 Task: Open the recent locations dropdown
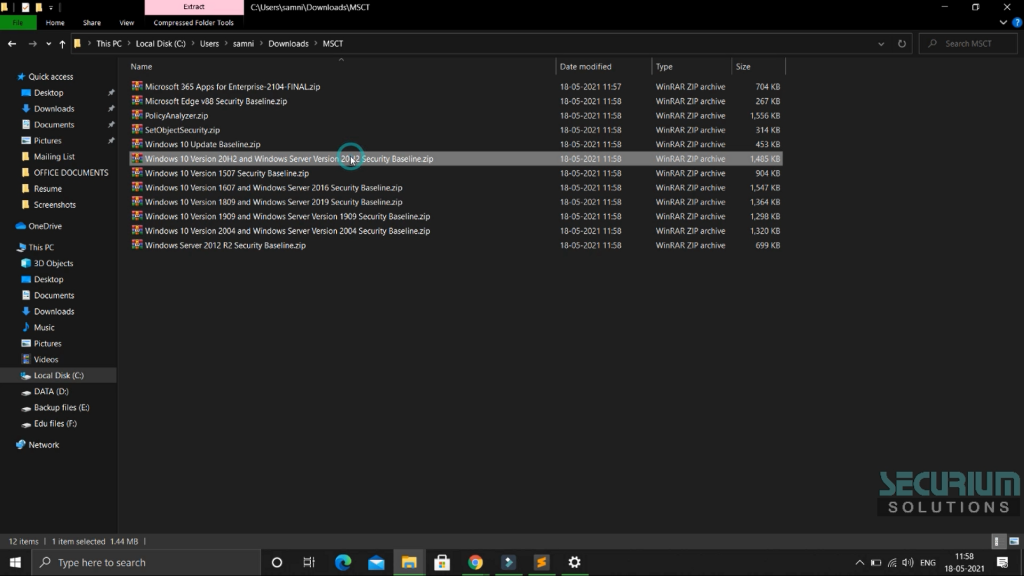[48, 44]
